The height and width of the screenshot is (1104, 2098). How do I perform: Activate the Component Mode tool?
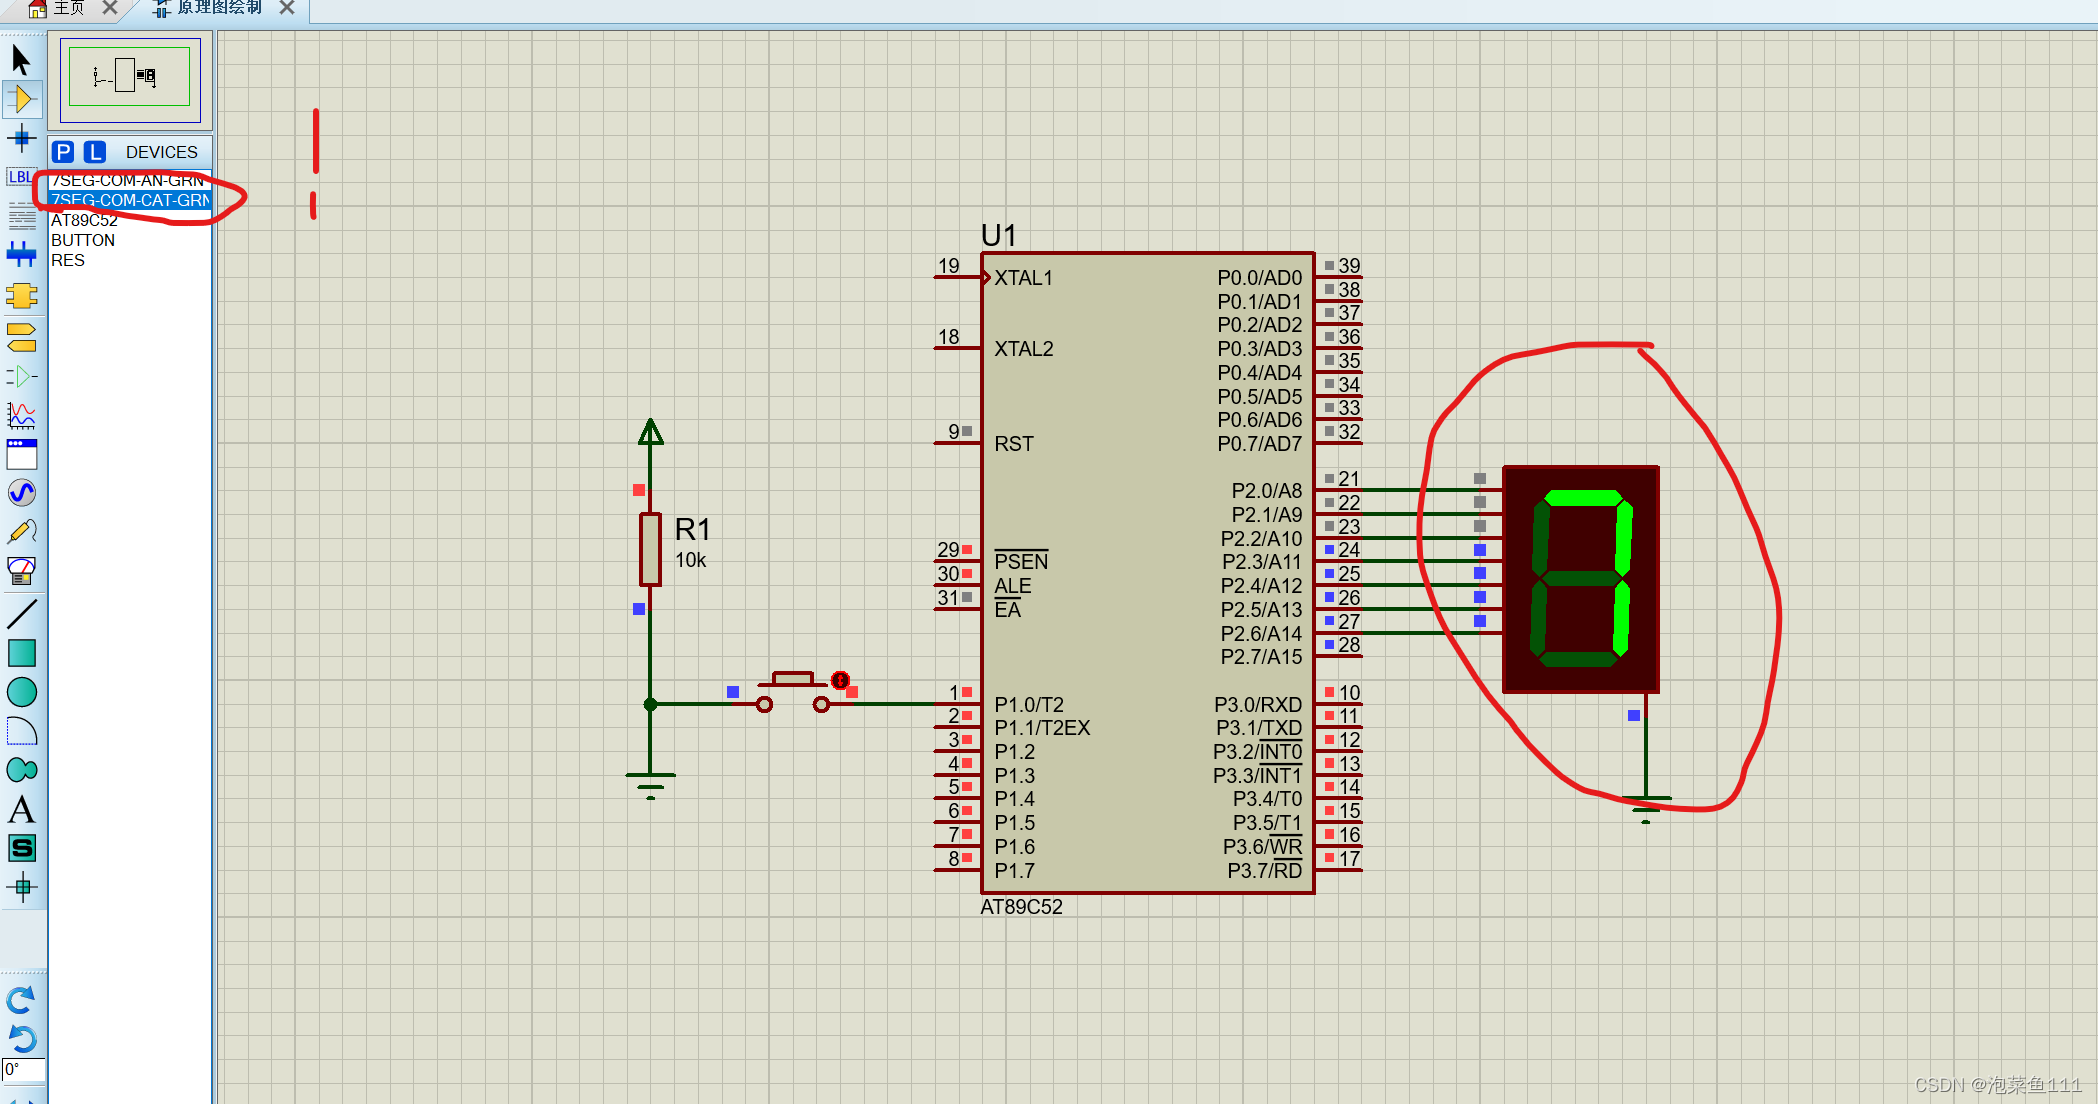(x=21, y=99)
